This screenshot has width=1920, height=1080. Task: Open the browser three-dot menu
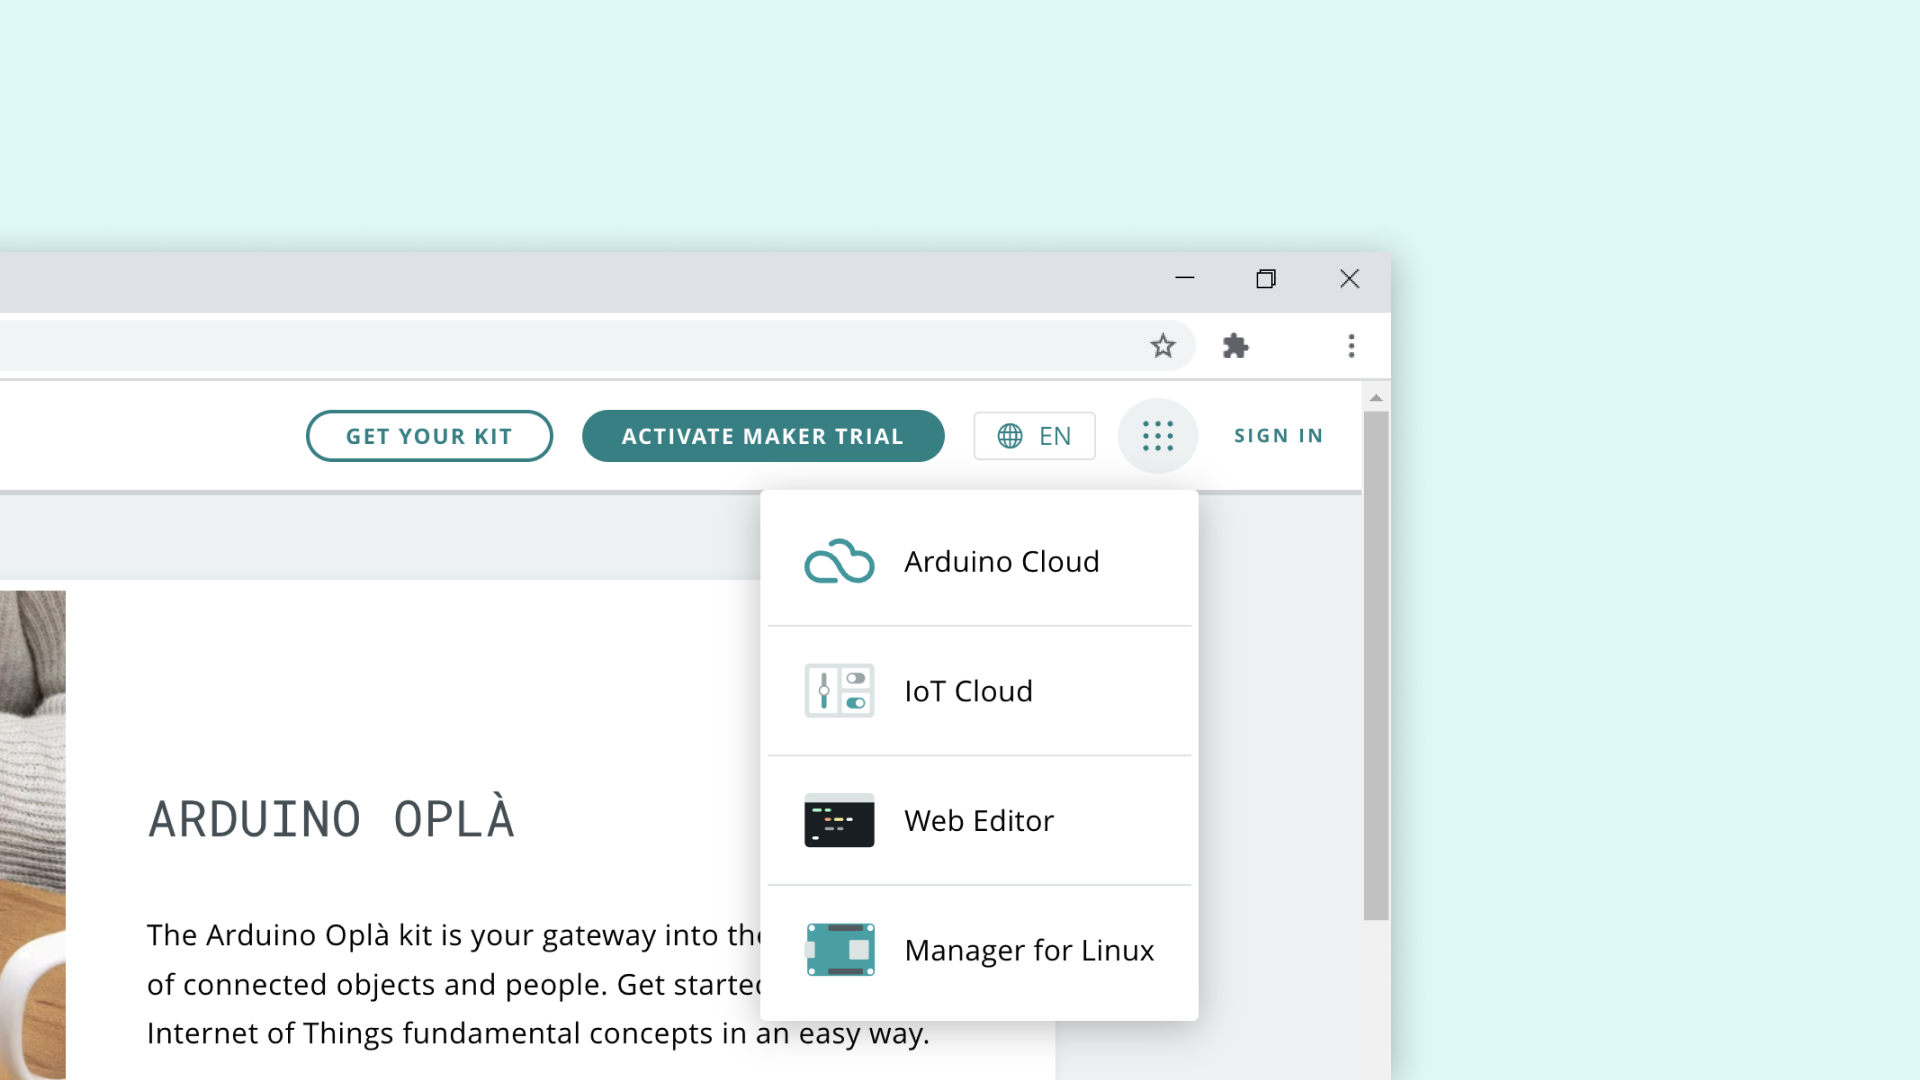click(1352, 345)
